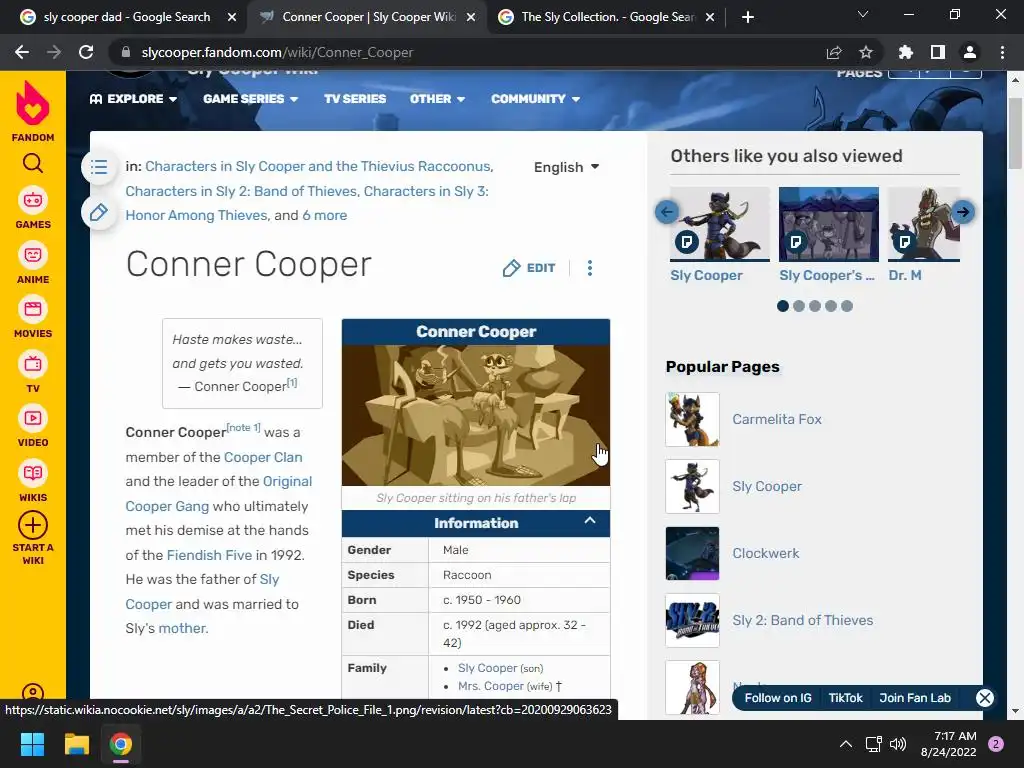Open Conner Cooper infobox image
The height and width of the screenshot is (768, 1024).
pyautogui.click(x=476, y=415)
